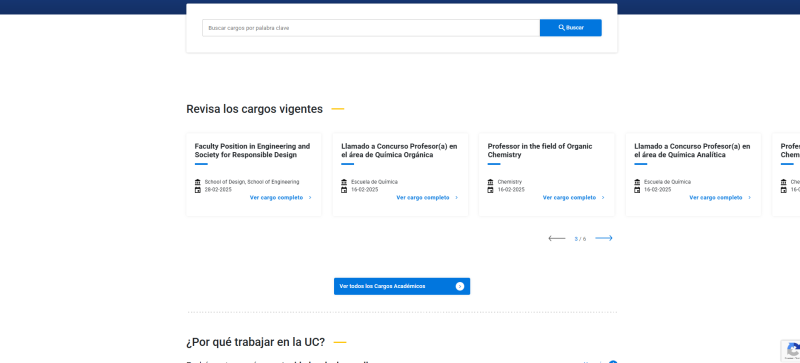Image resolution: width=800 pixels, height=363 pixels.
Task: Click 'Ver todos los Cargos Académicos' button
Action: point(402,286)
